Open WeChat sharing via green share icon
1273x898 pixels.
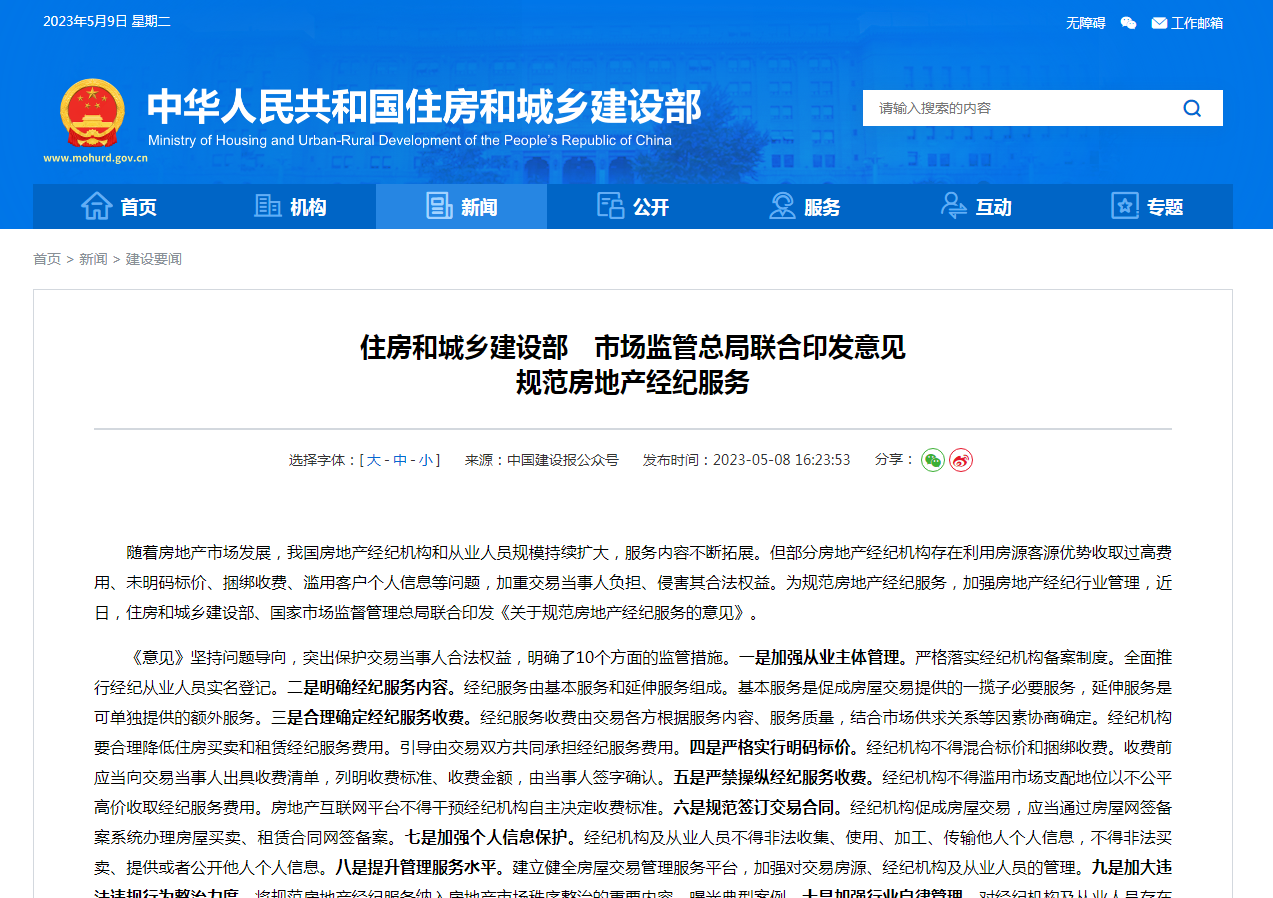click(x=932, y=461)
